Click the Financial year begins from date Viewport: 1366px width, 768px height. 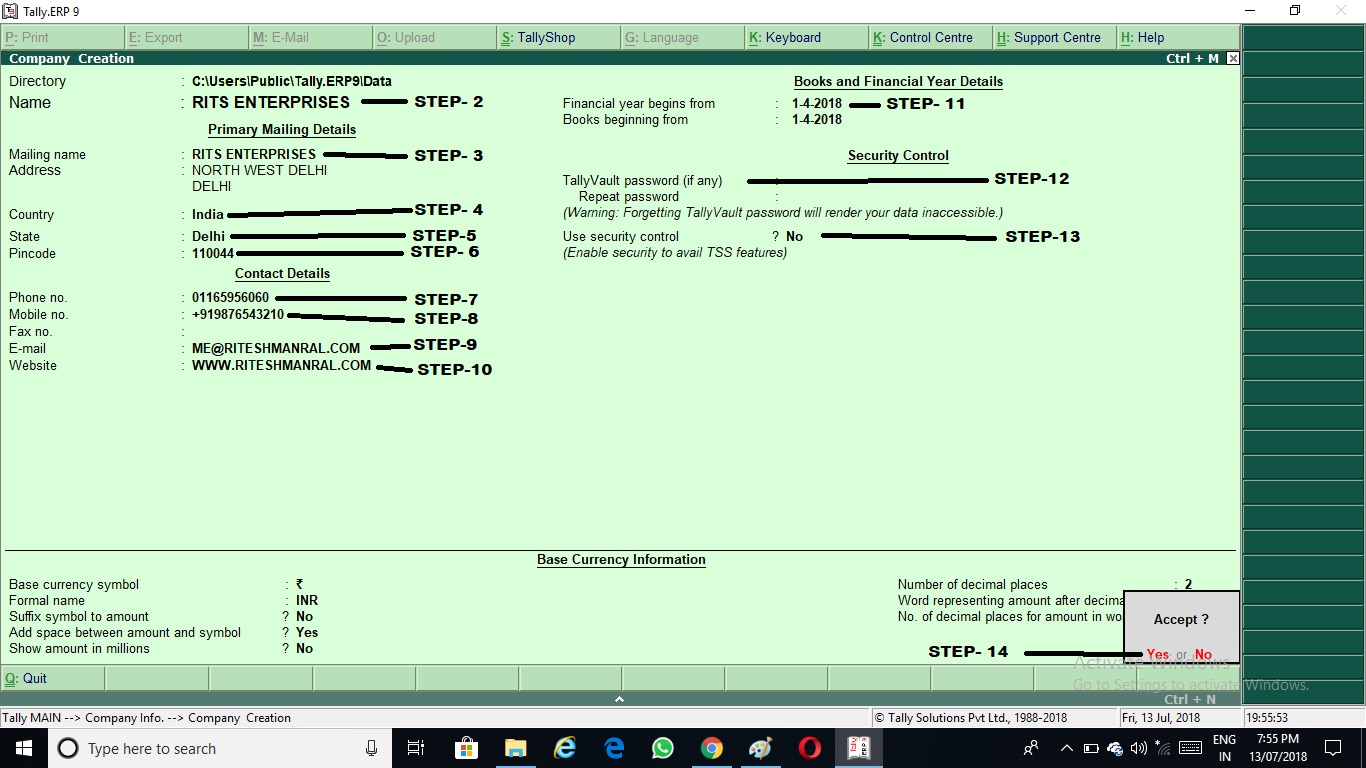[816, 104]
